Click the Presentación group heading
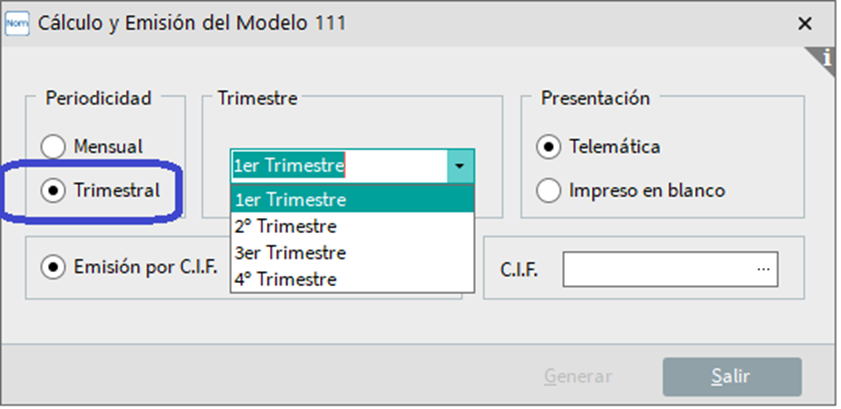841x409 pixels. pyautogui.click(x=595, y=98)
